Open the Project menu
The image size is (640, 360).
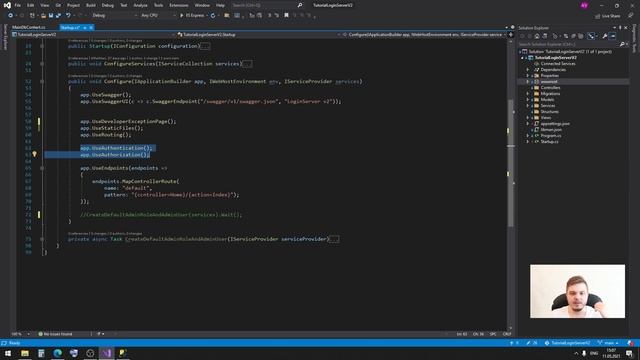(73, 5)
